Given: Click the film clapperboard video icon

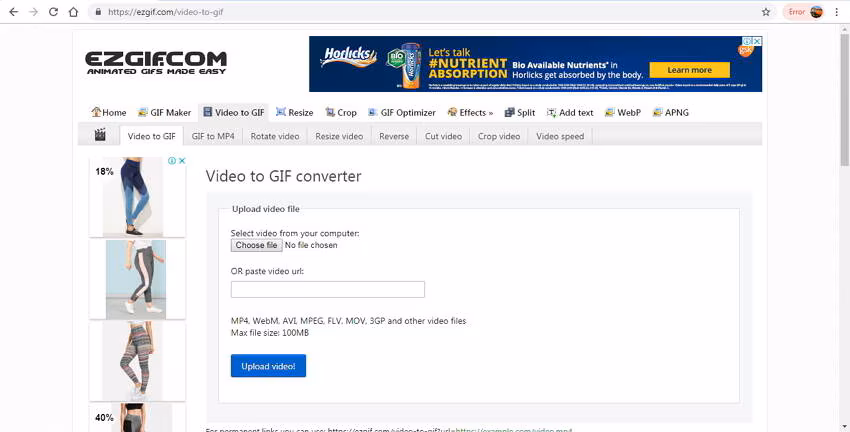Looking at the screenshot, I should [100, 135].
